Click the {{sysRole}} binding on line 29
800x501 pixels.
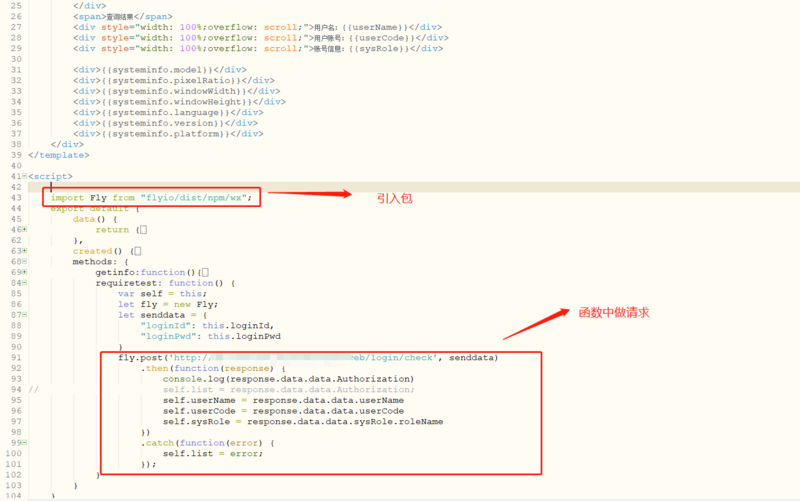[x=379, y=48]
